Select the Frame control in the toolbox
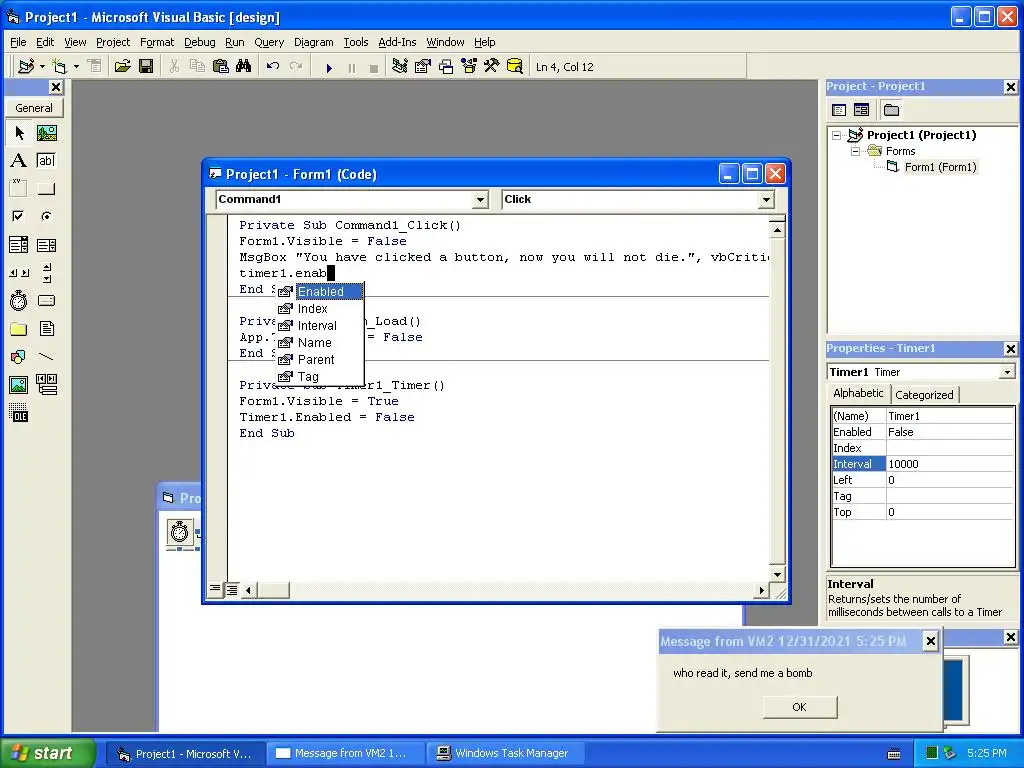The width and height of the screenshot is (1024, 768). click(19, 188)
